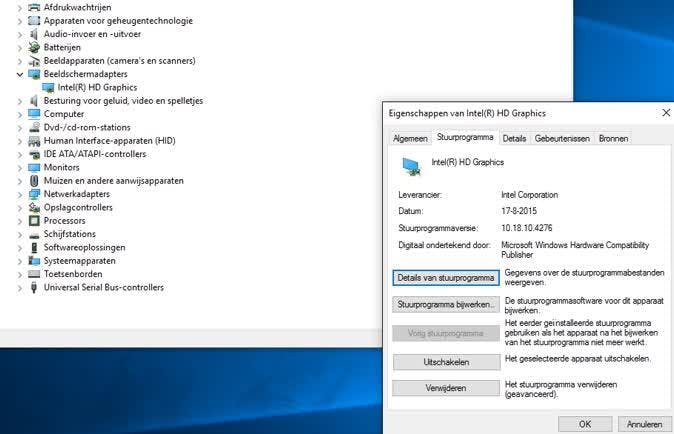Expand the Batterijen node arrow
This screenshot has width=674, height=434.
coord(20,48)
